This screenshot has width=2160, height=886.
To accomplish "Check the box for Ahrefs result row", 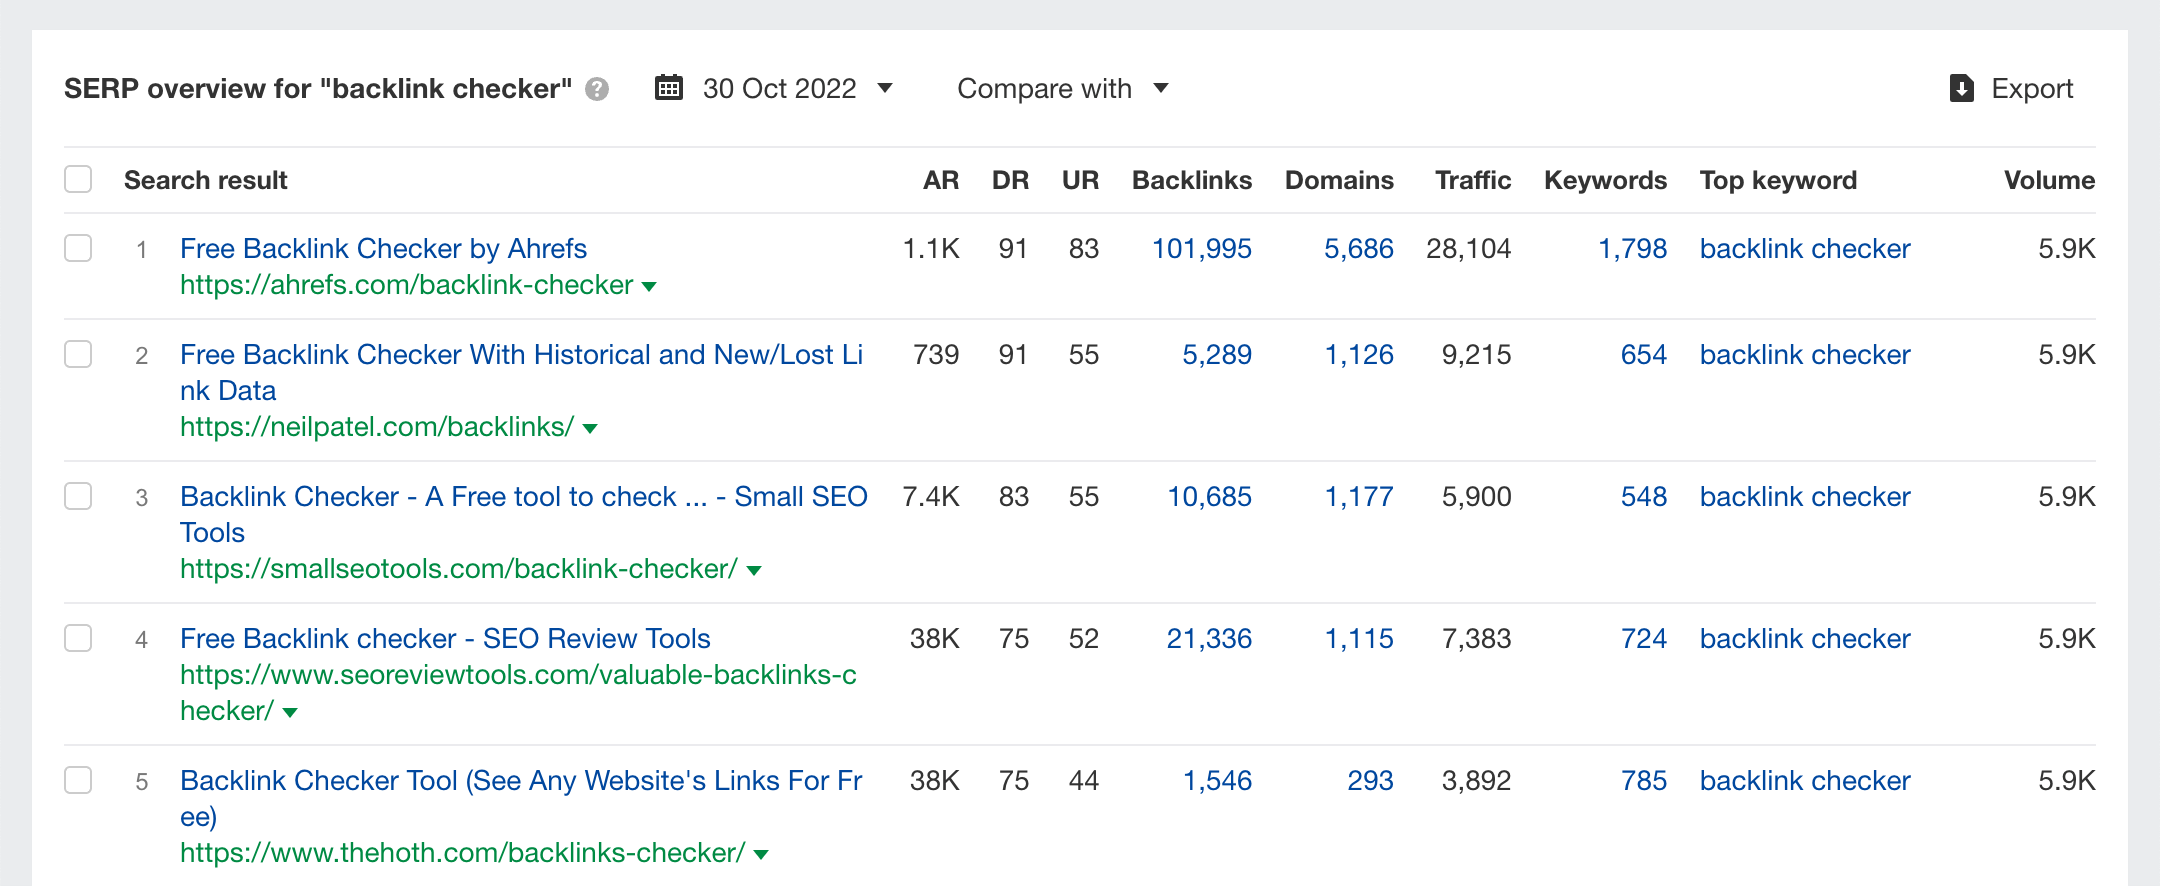I will [78, 248].
